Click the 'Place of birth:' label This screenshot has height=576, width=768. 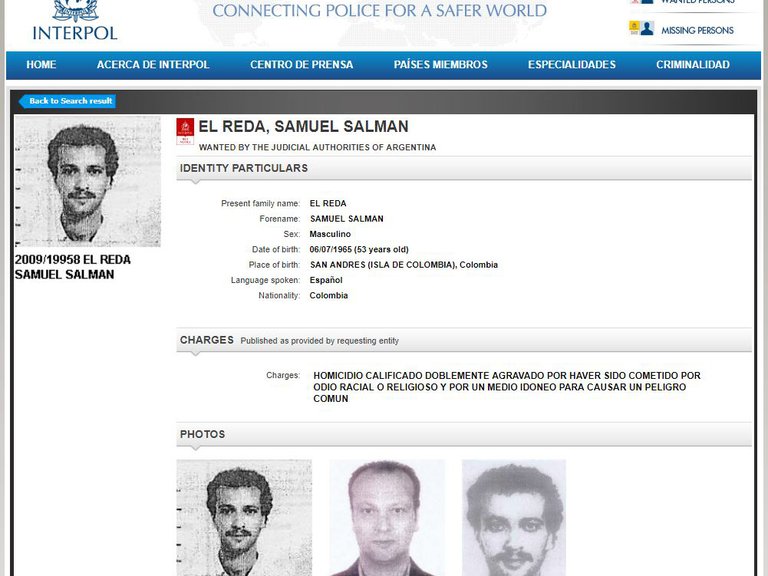[274, 265]
